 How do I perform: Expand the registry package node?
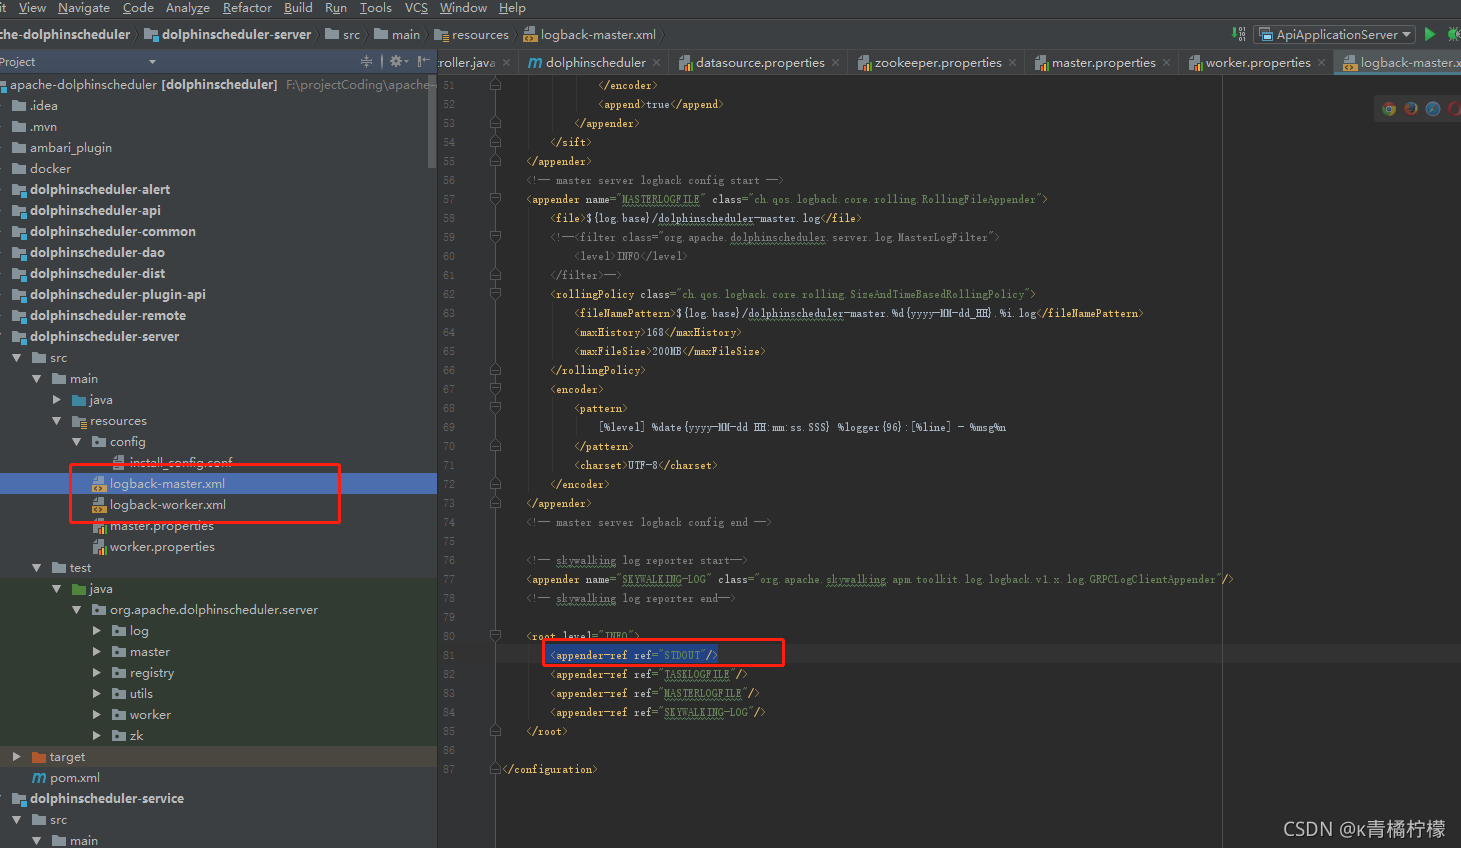point(97,673)
